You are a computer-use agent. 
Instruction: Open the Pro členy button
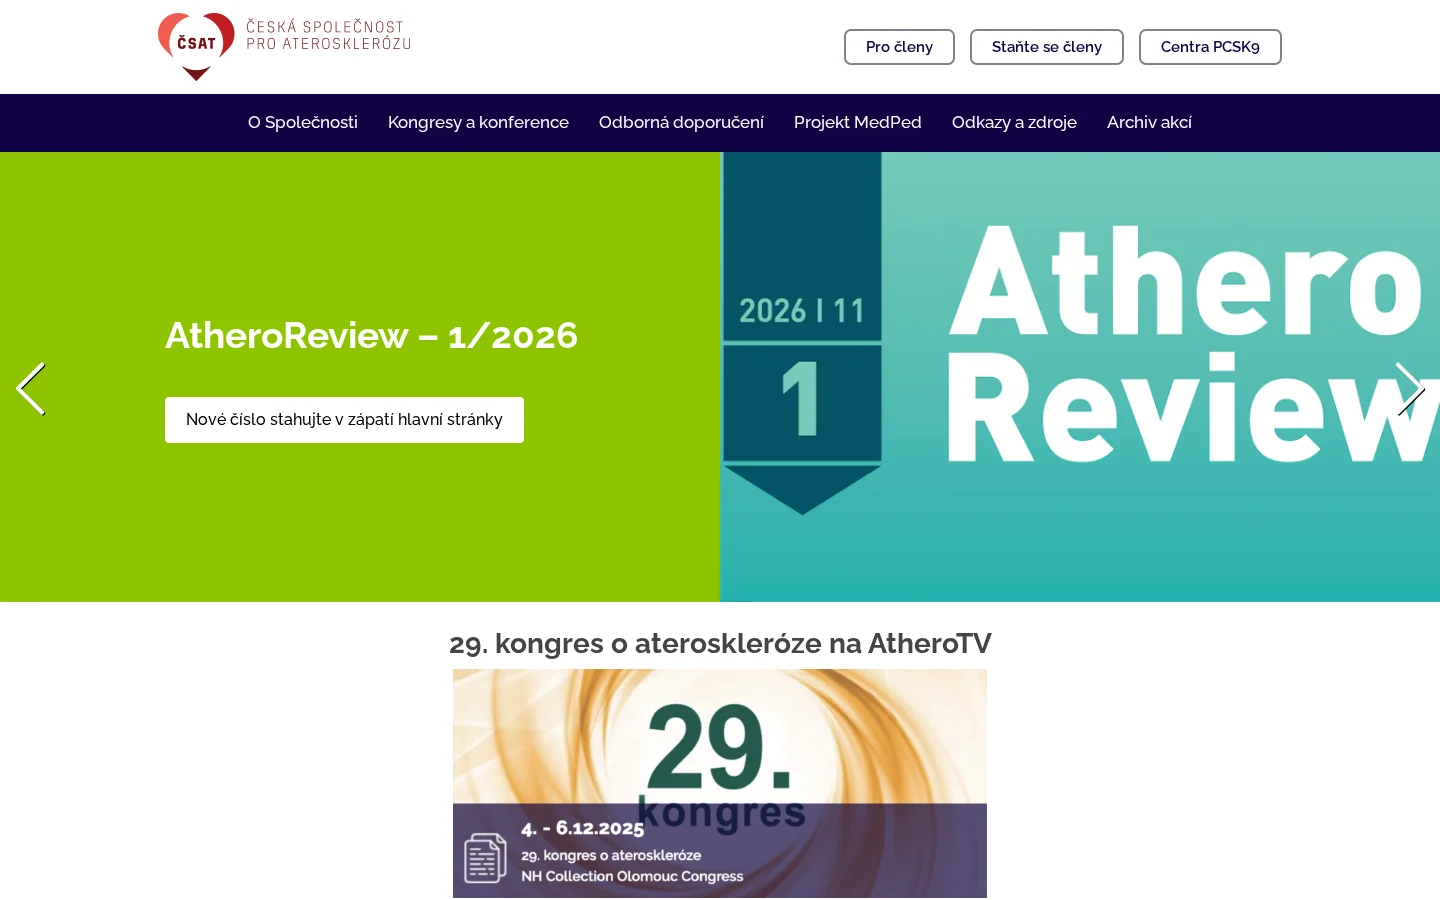pos(899,47)
